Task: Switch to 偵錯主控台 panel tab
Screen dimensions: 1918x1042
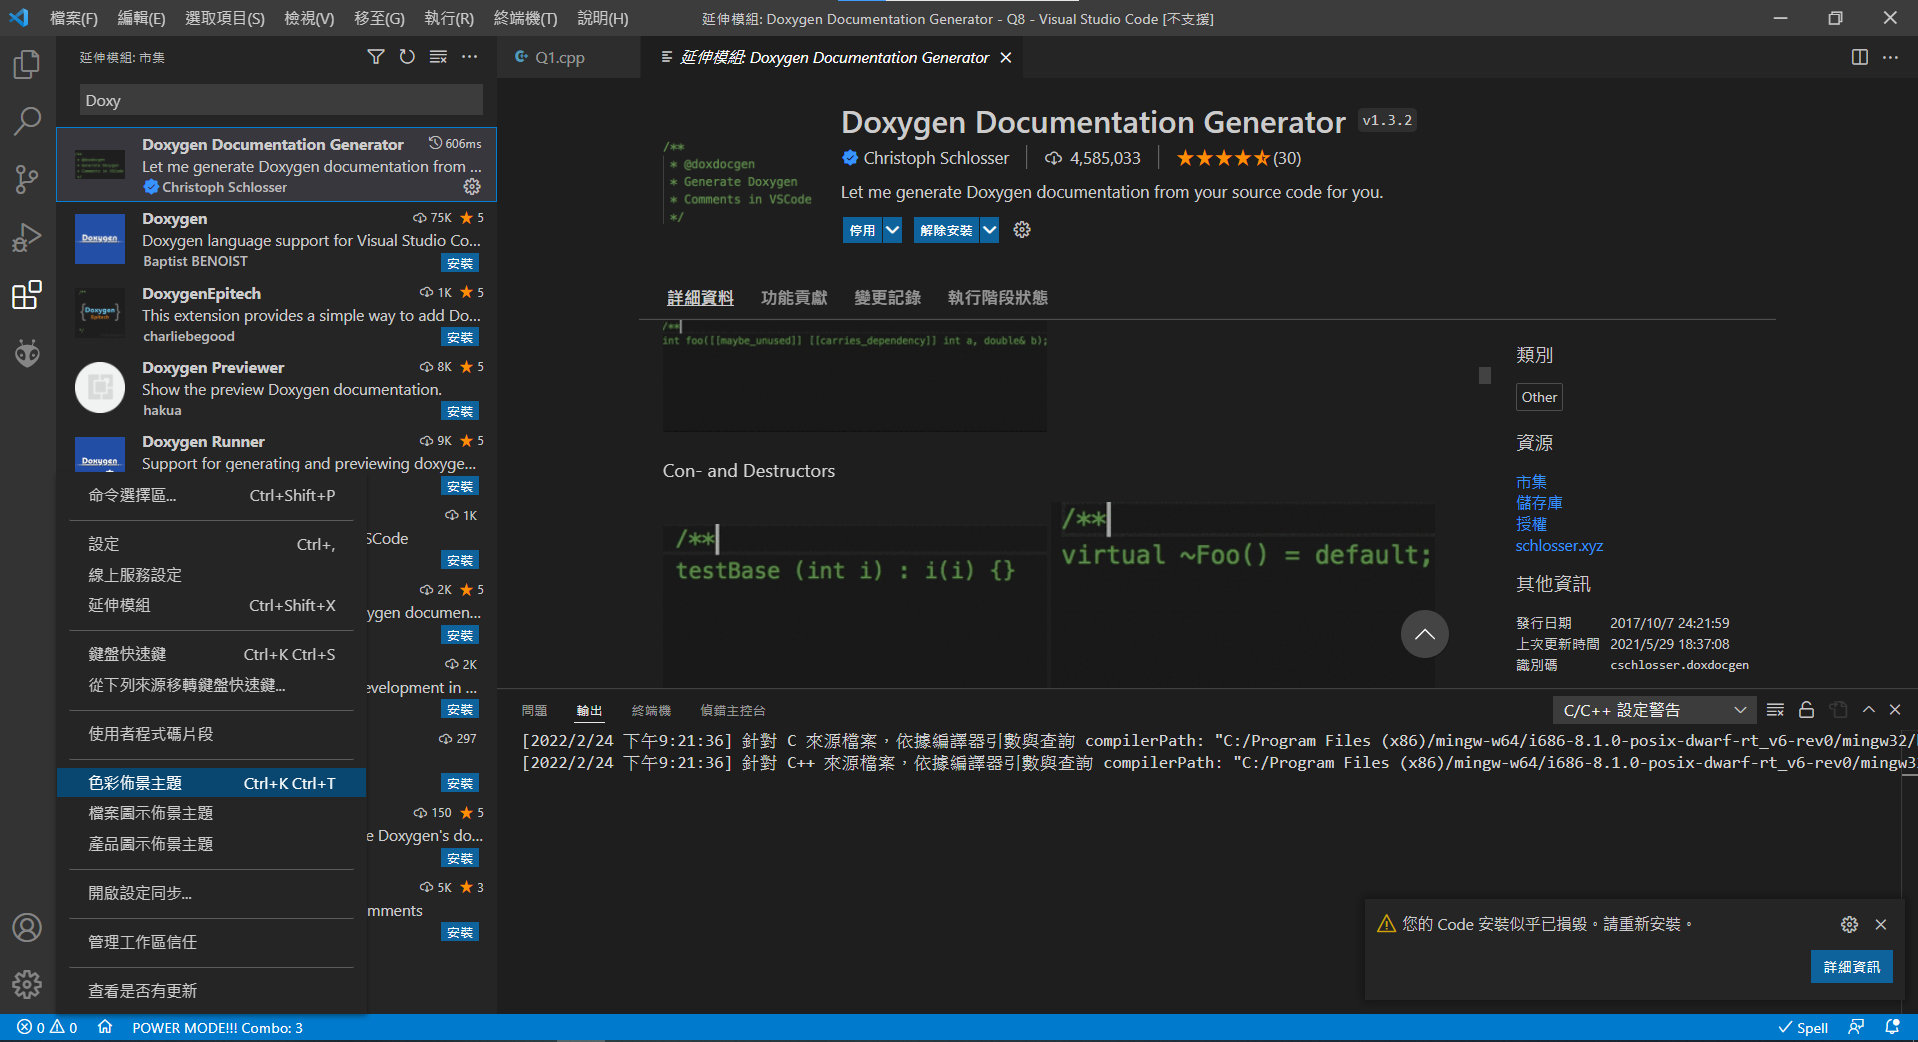Action: (732, 710)
